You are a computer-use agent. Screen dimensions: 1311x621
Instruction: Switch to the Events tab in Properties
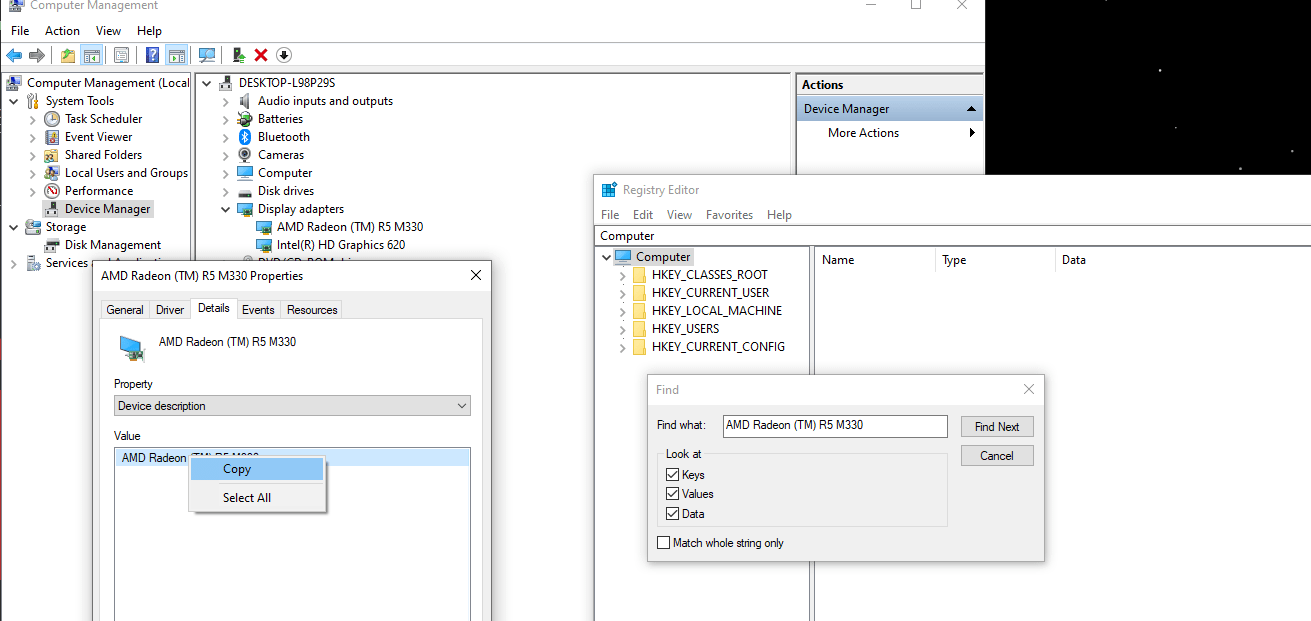pos(258,310)
